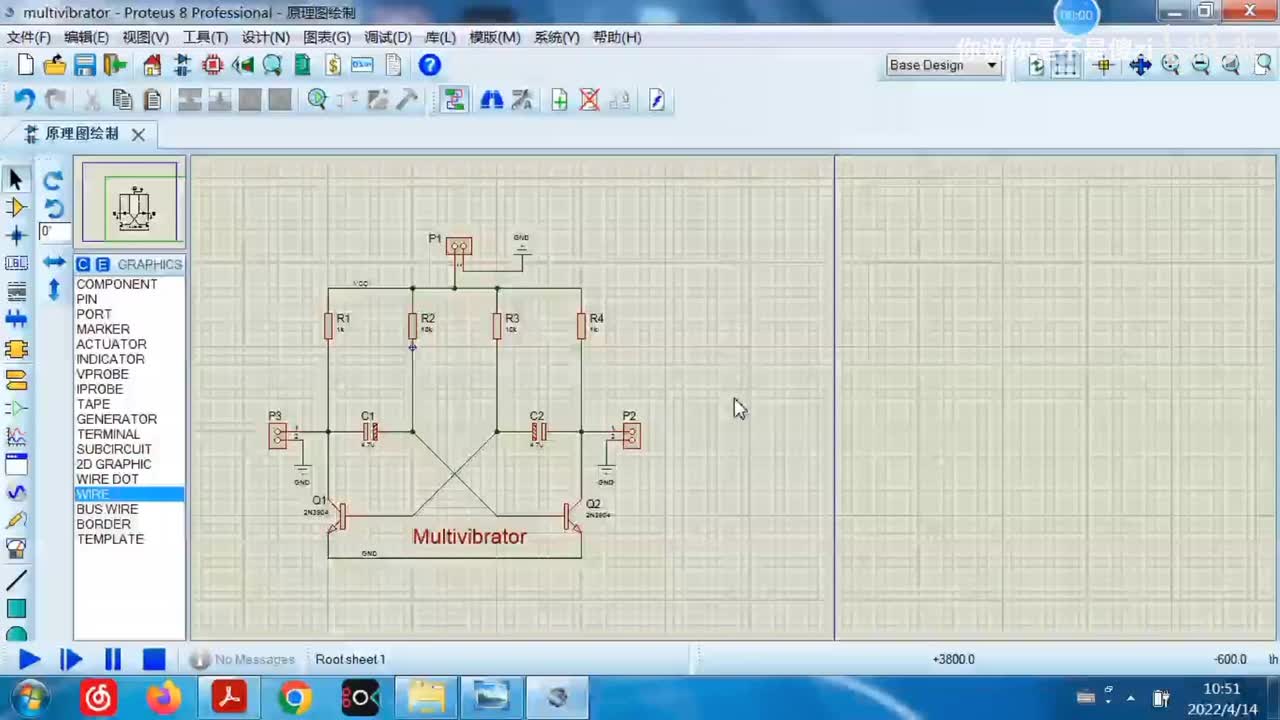Open Chrome from taskbar

(x=295, y=697)
